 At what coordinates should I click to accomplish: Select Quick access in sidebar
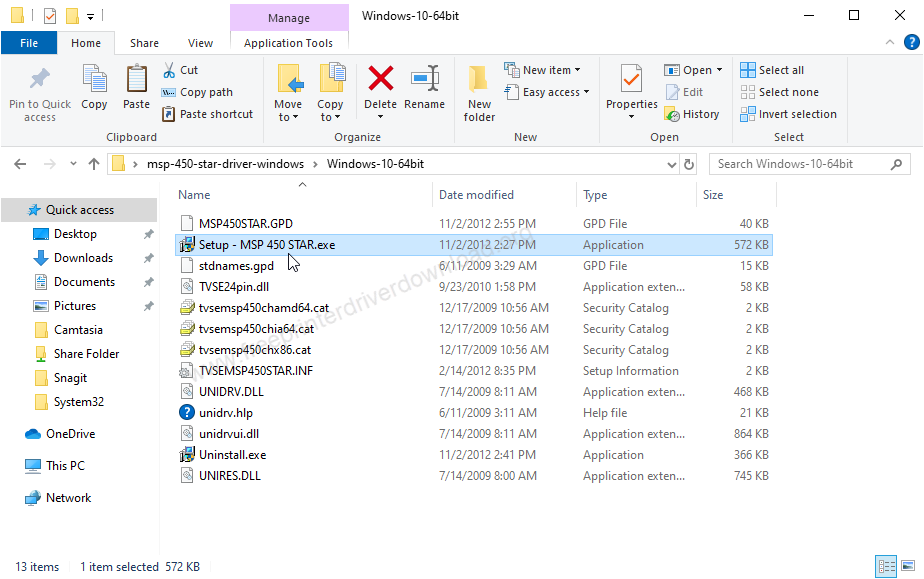[x=80, y=210]
